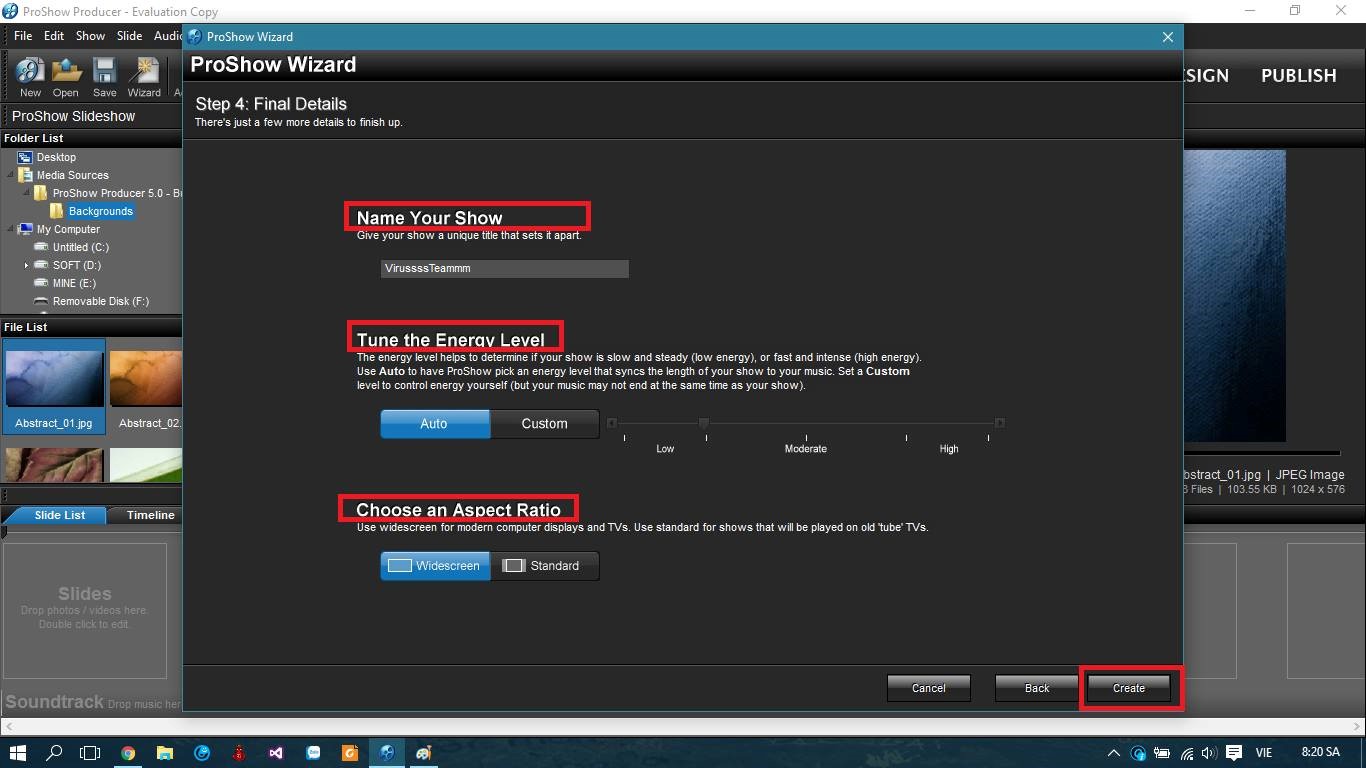Image resolution: width=1366 pixels, height=768 pixels.
Task: Select the Auto energy level option
Action: [435, 424]
